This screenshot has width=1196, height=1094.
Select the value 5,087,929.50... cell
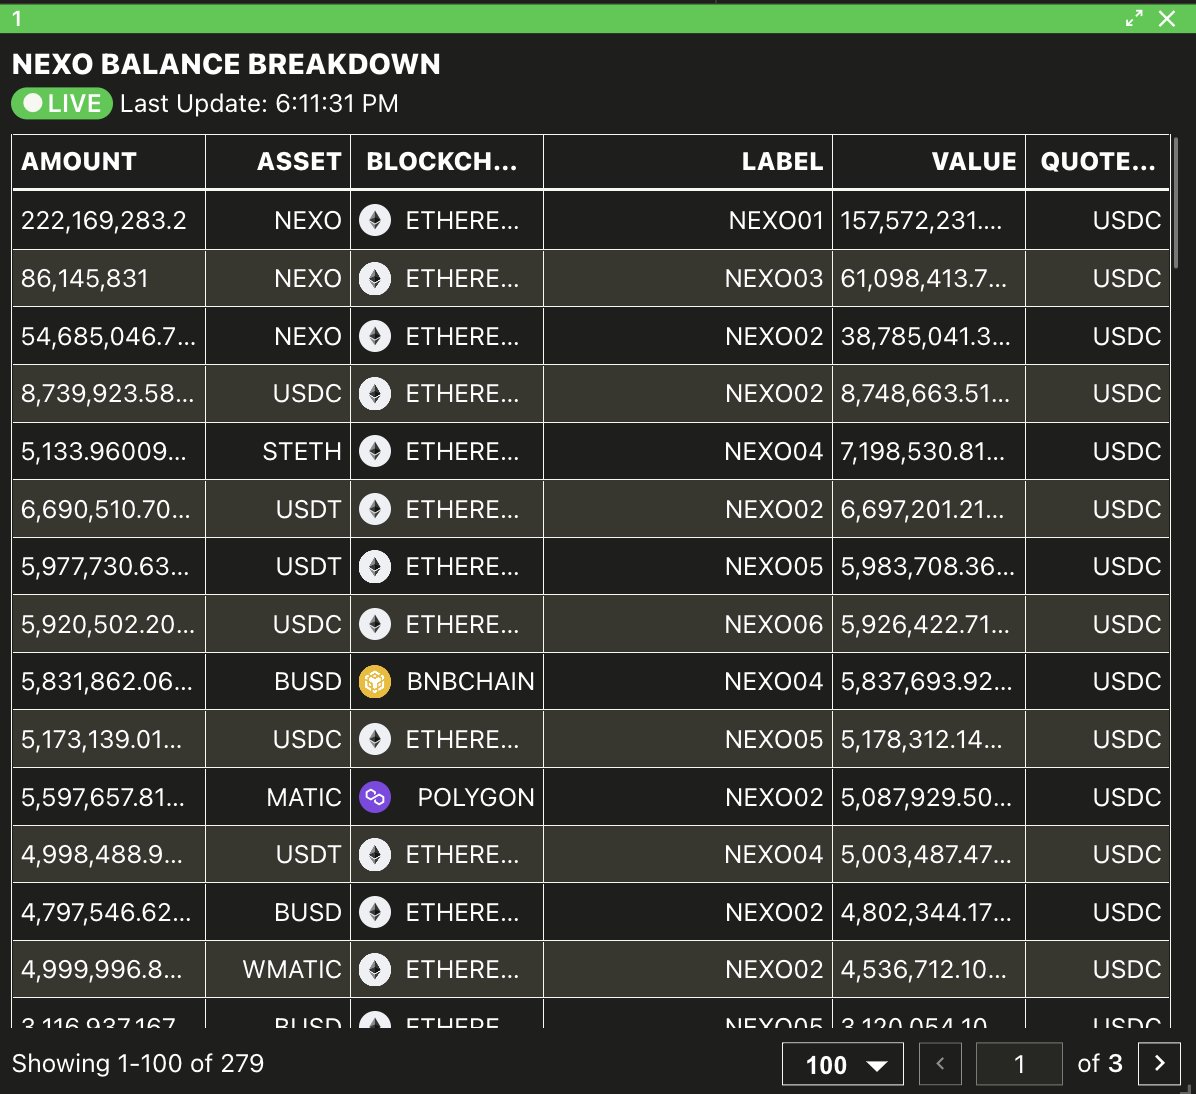point(929,797)
